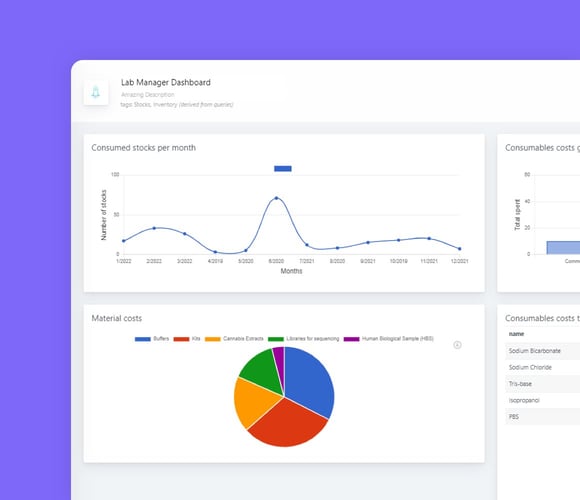Toggle the Kits legend entry

(x=187, y=339)
